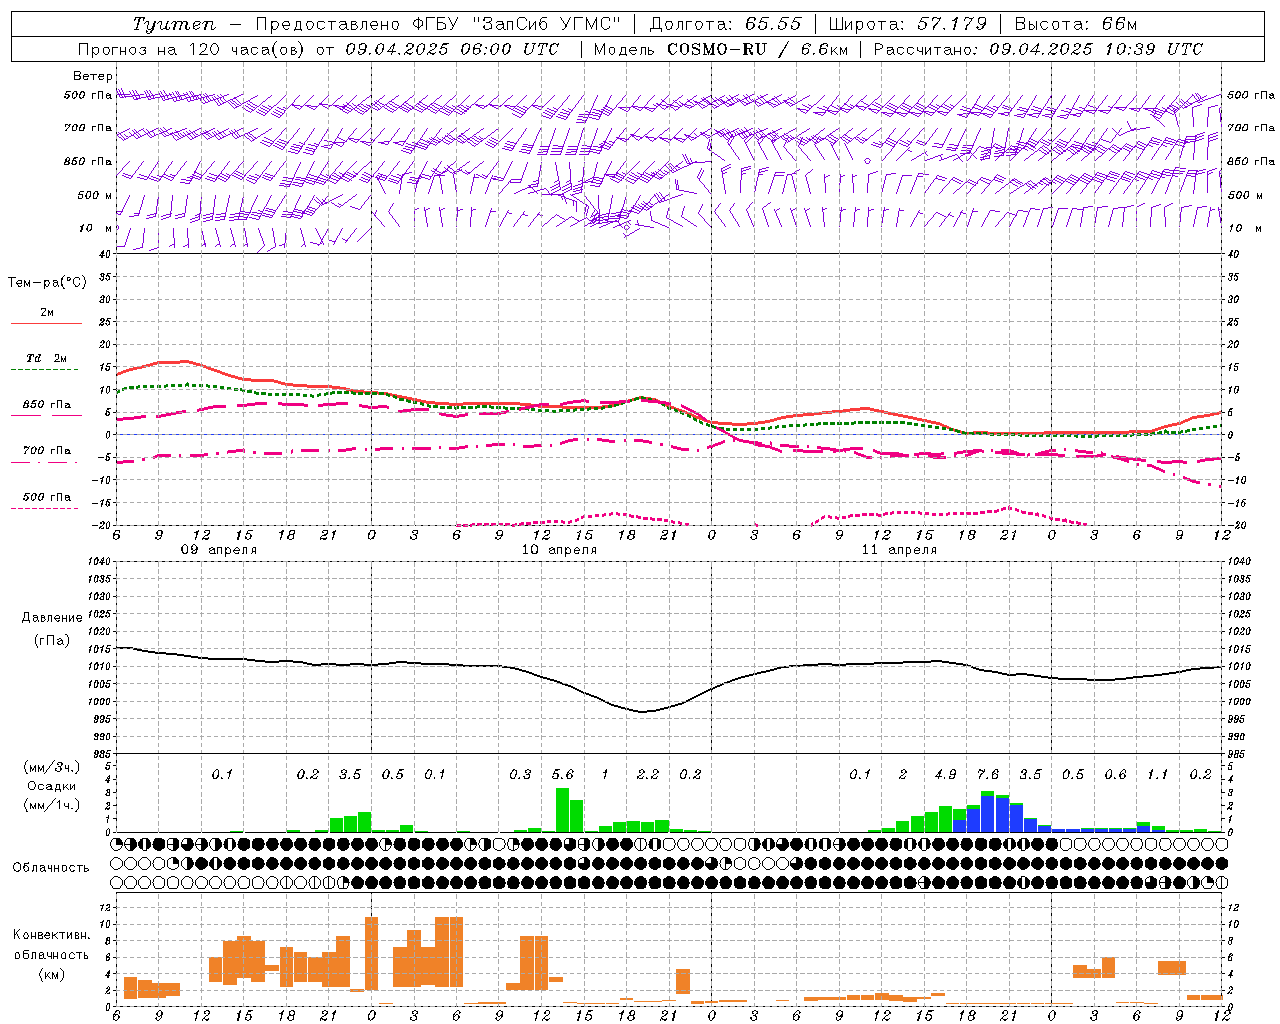Click the Облачность cloud cover label
Image resolution: width=1280 pixels, height=1024 pixels.
tap(51, 868)
